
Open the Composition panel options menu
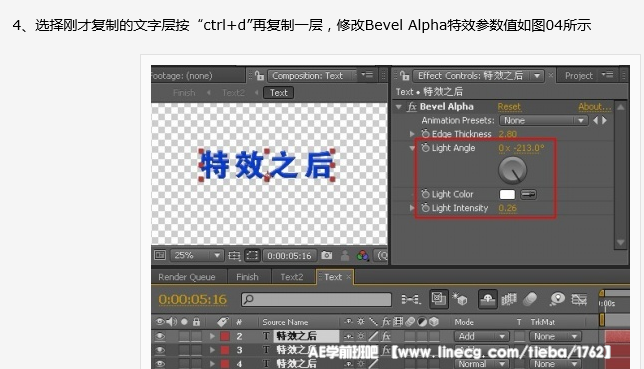click(367, 75)
